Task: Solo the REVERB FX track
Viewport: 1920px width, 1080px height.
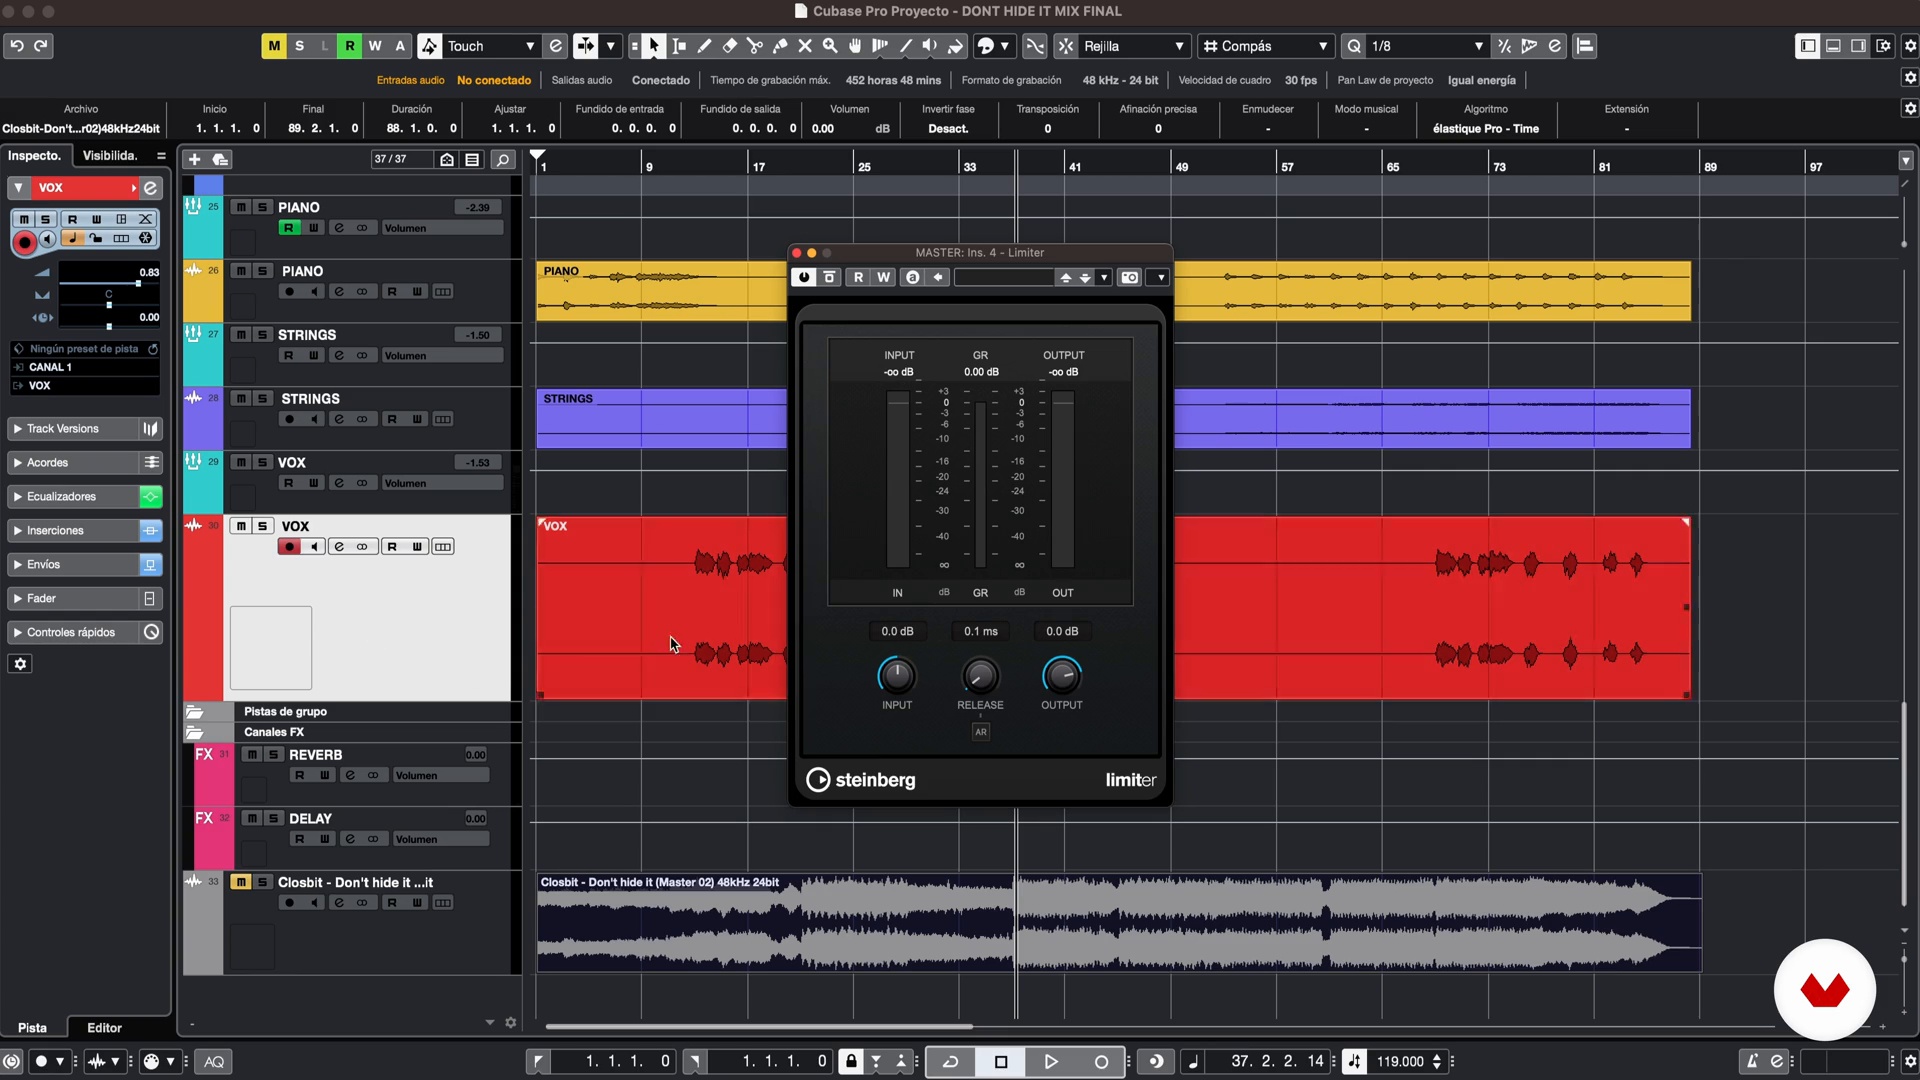Action: tap(273, 755)
